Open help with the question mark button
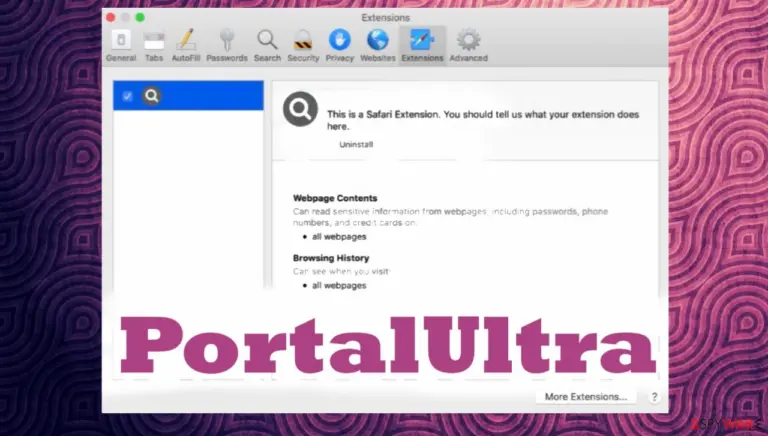Viewport: 768px width, 436px height. (x=654, y=397)
